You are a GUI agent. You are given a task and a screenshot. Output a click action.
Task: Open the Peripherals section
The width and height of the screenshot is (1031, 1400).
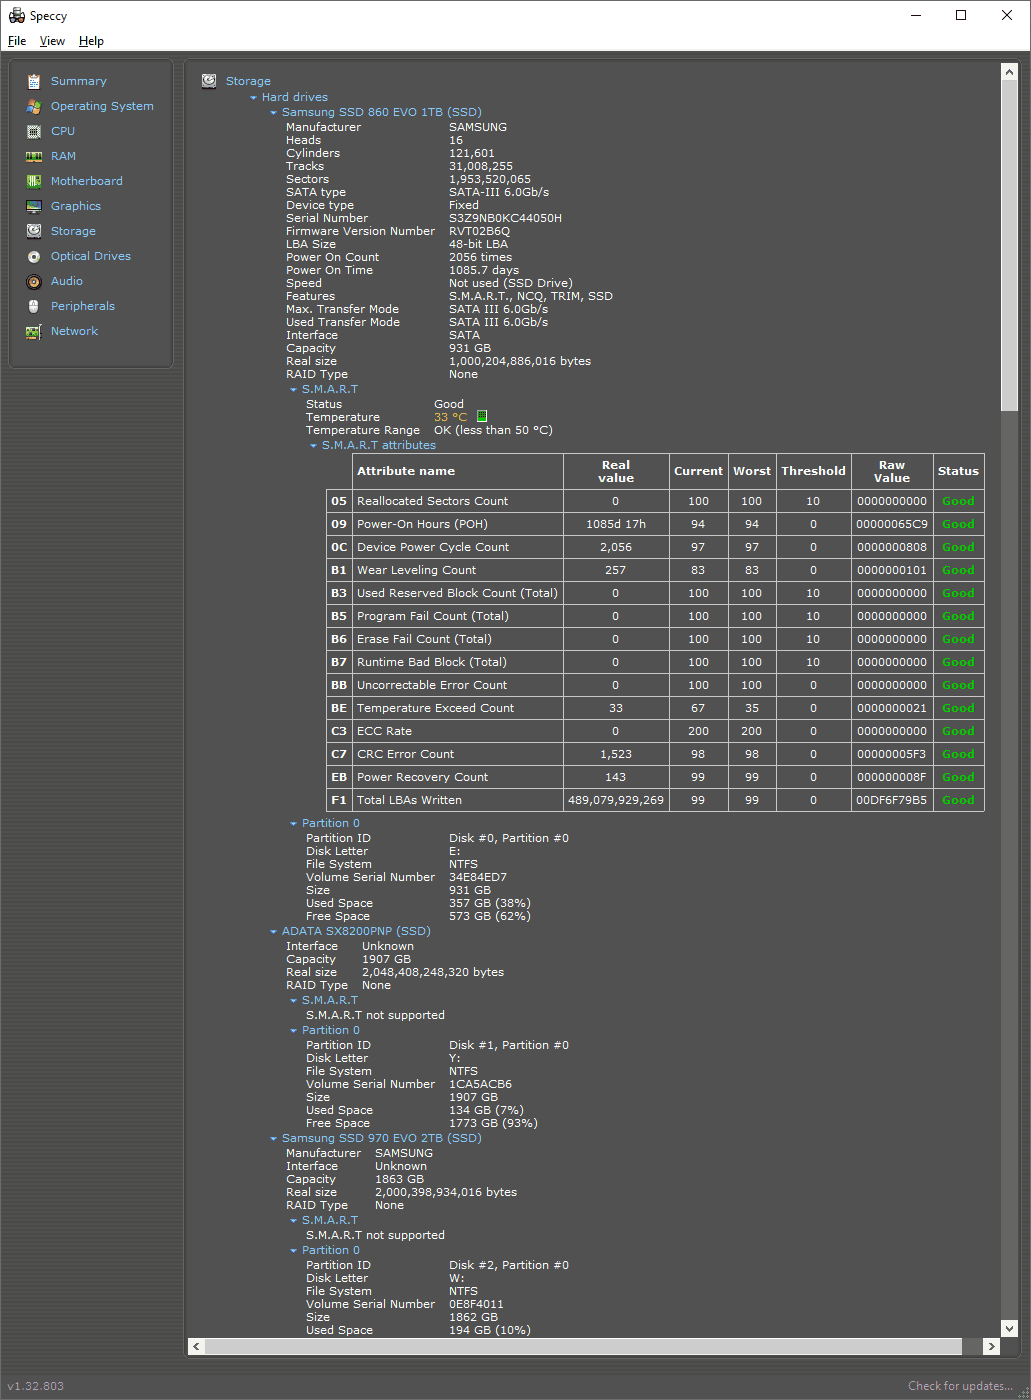(82, 306)
